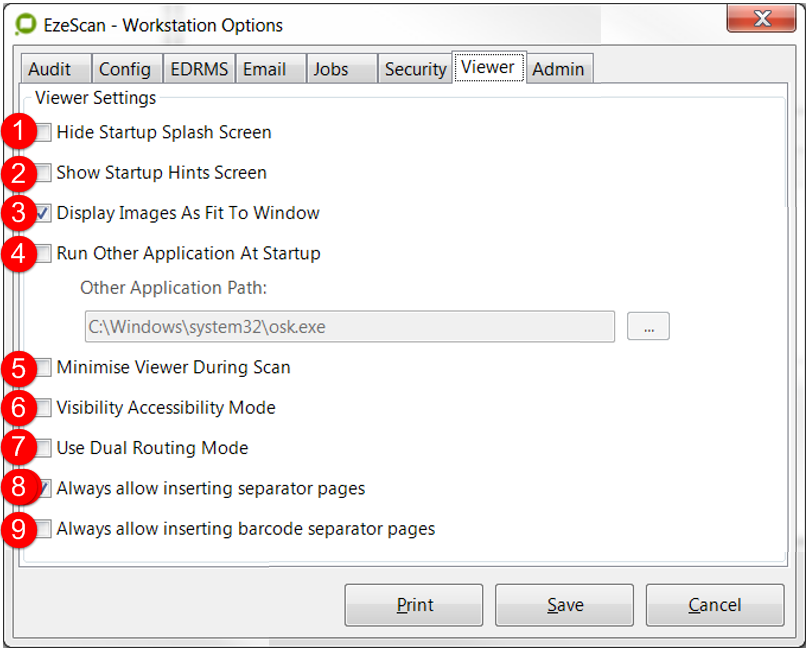Viewport: 807px width, 649px height.
Task: Enable Run Other Application At Startup
Action: [43, 253]
